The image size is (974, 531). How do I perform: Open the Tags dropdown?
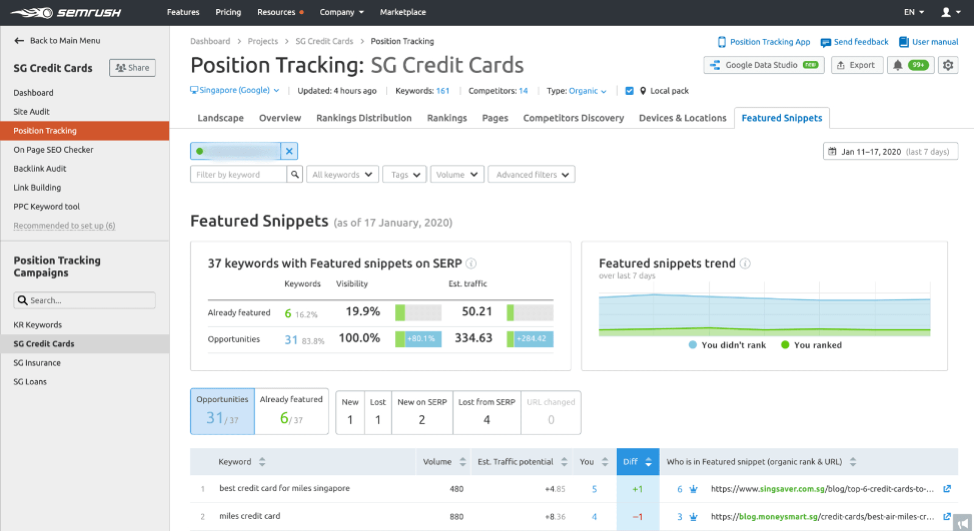(405, 175)
